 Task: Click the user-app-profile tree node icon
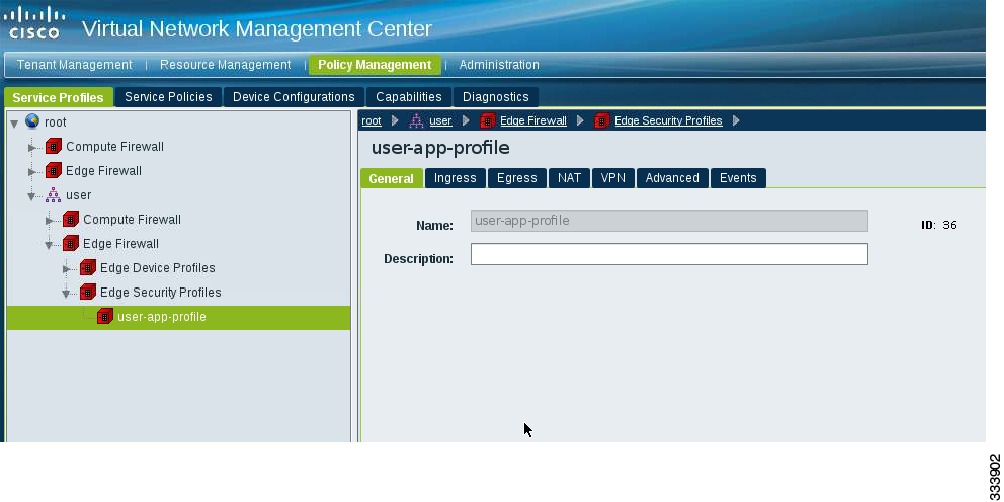[x=104, y=316]
